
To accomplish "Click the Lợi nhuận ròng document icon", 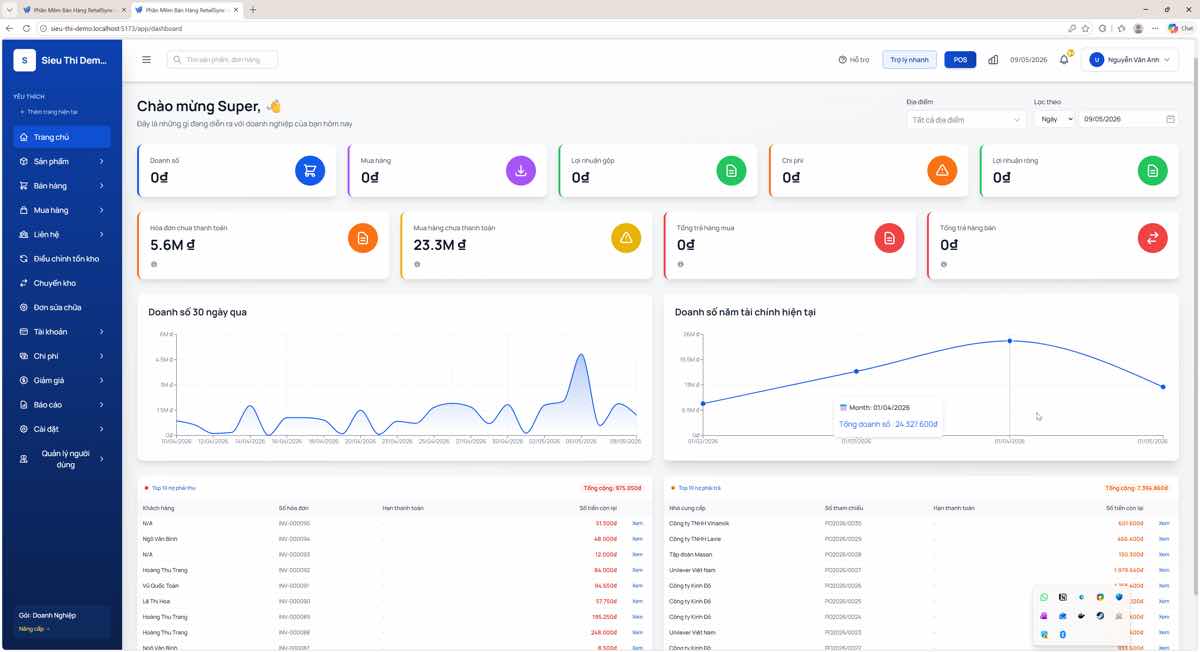I will (x=1153, y=171).
